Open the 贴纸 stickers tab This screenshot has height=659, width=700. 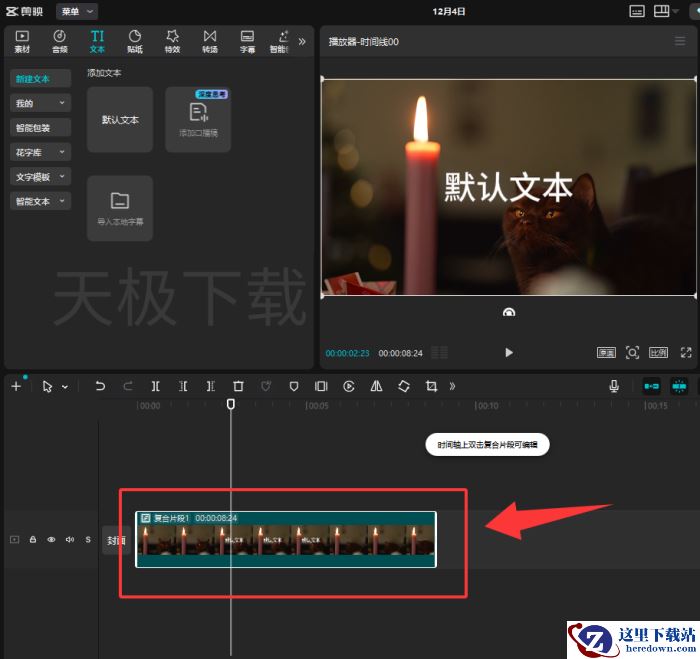(135, 42)
